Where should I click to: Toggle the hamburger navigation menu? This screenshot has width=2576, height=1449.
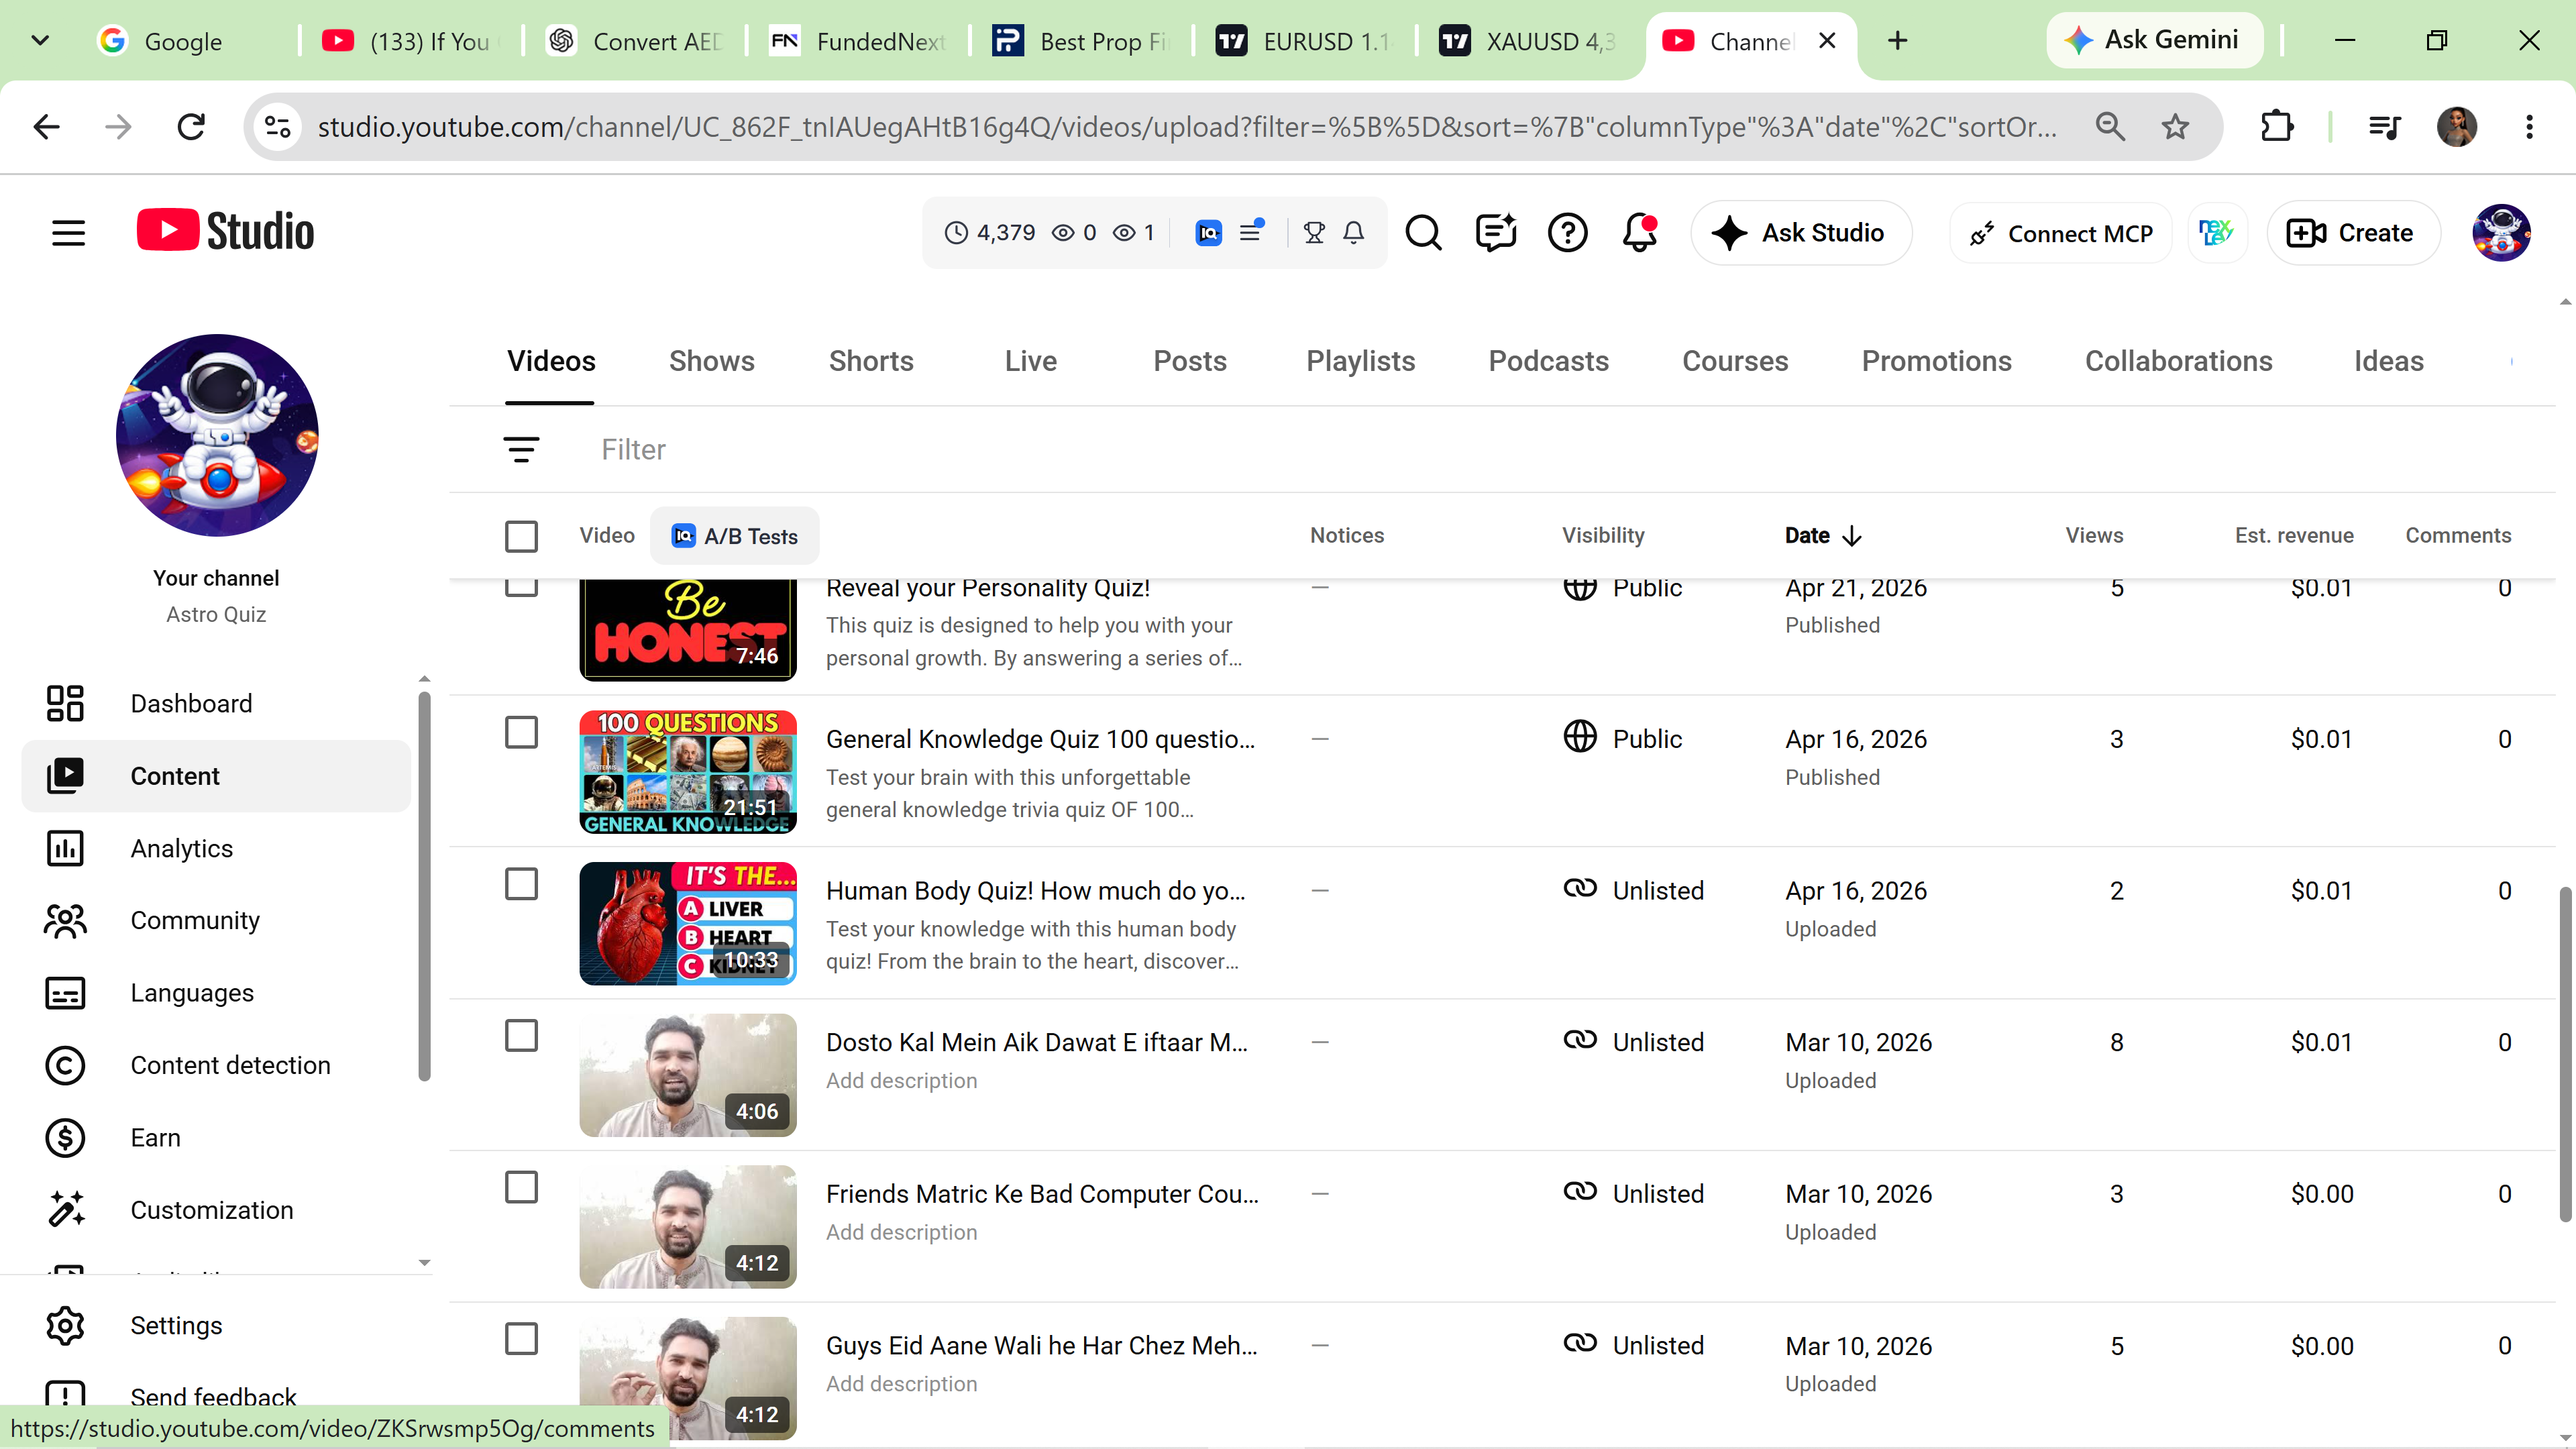(69, 233)
